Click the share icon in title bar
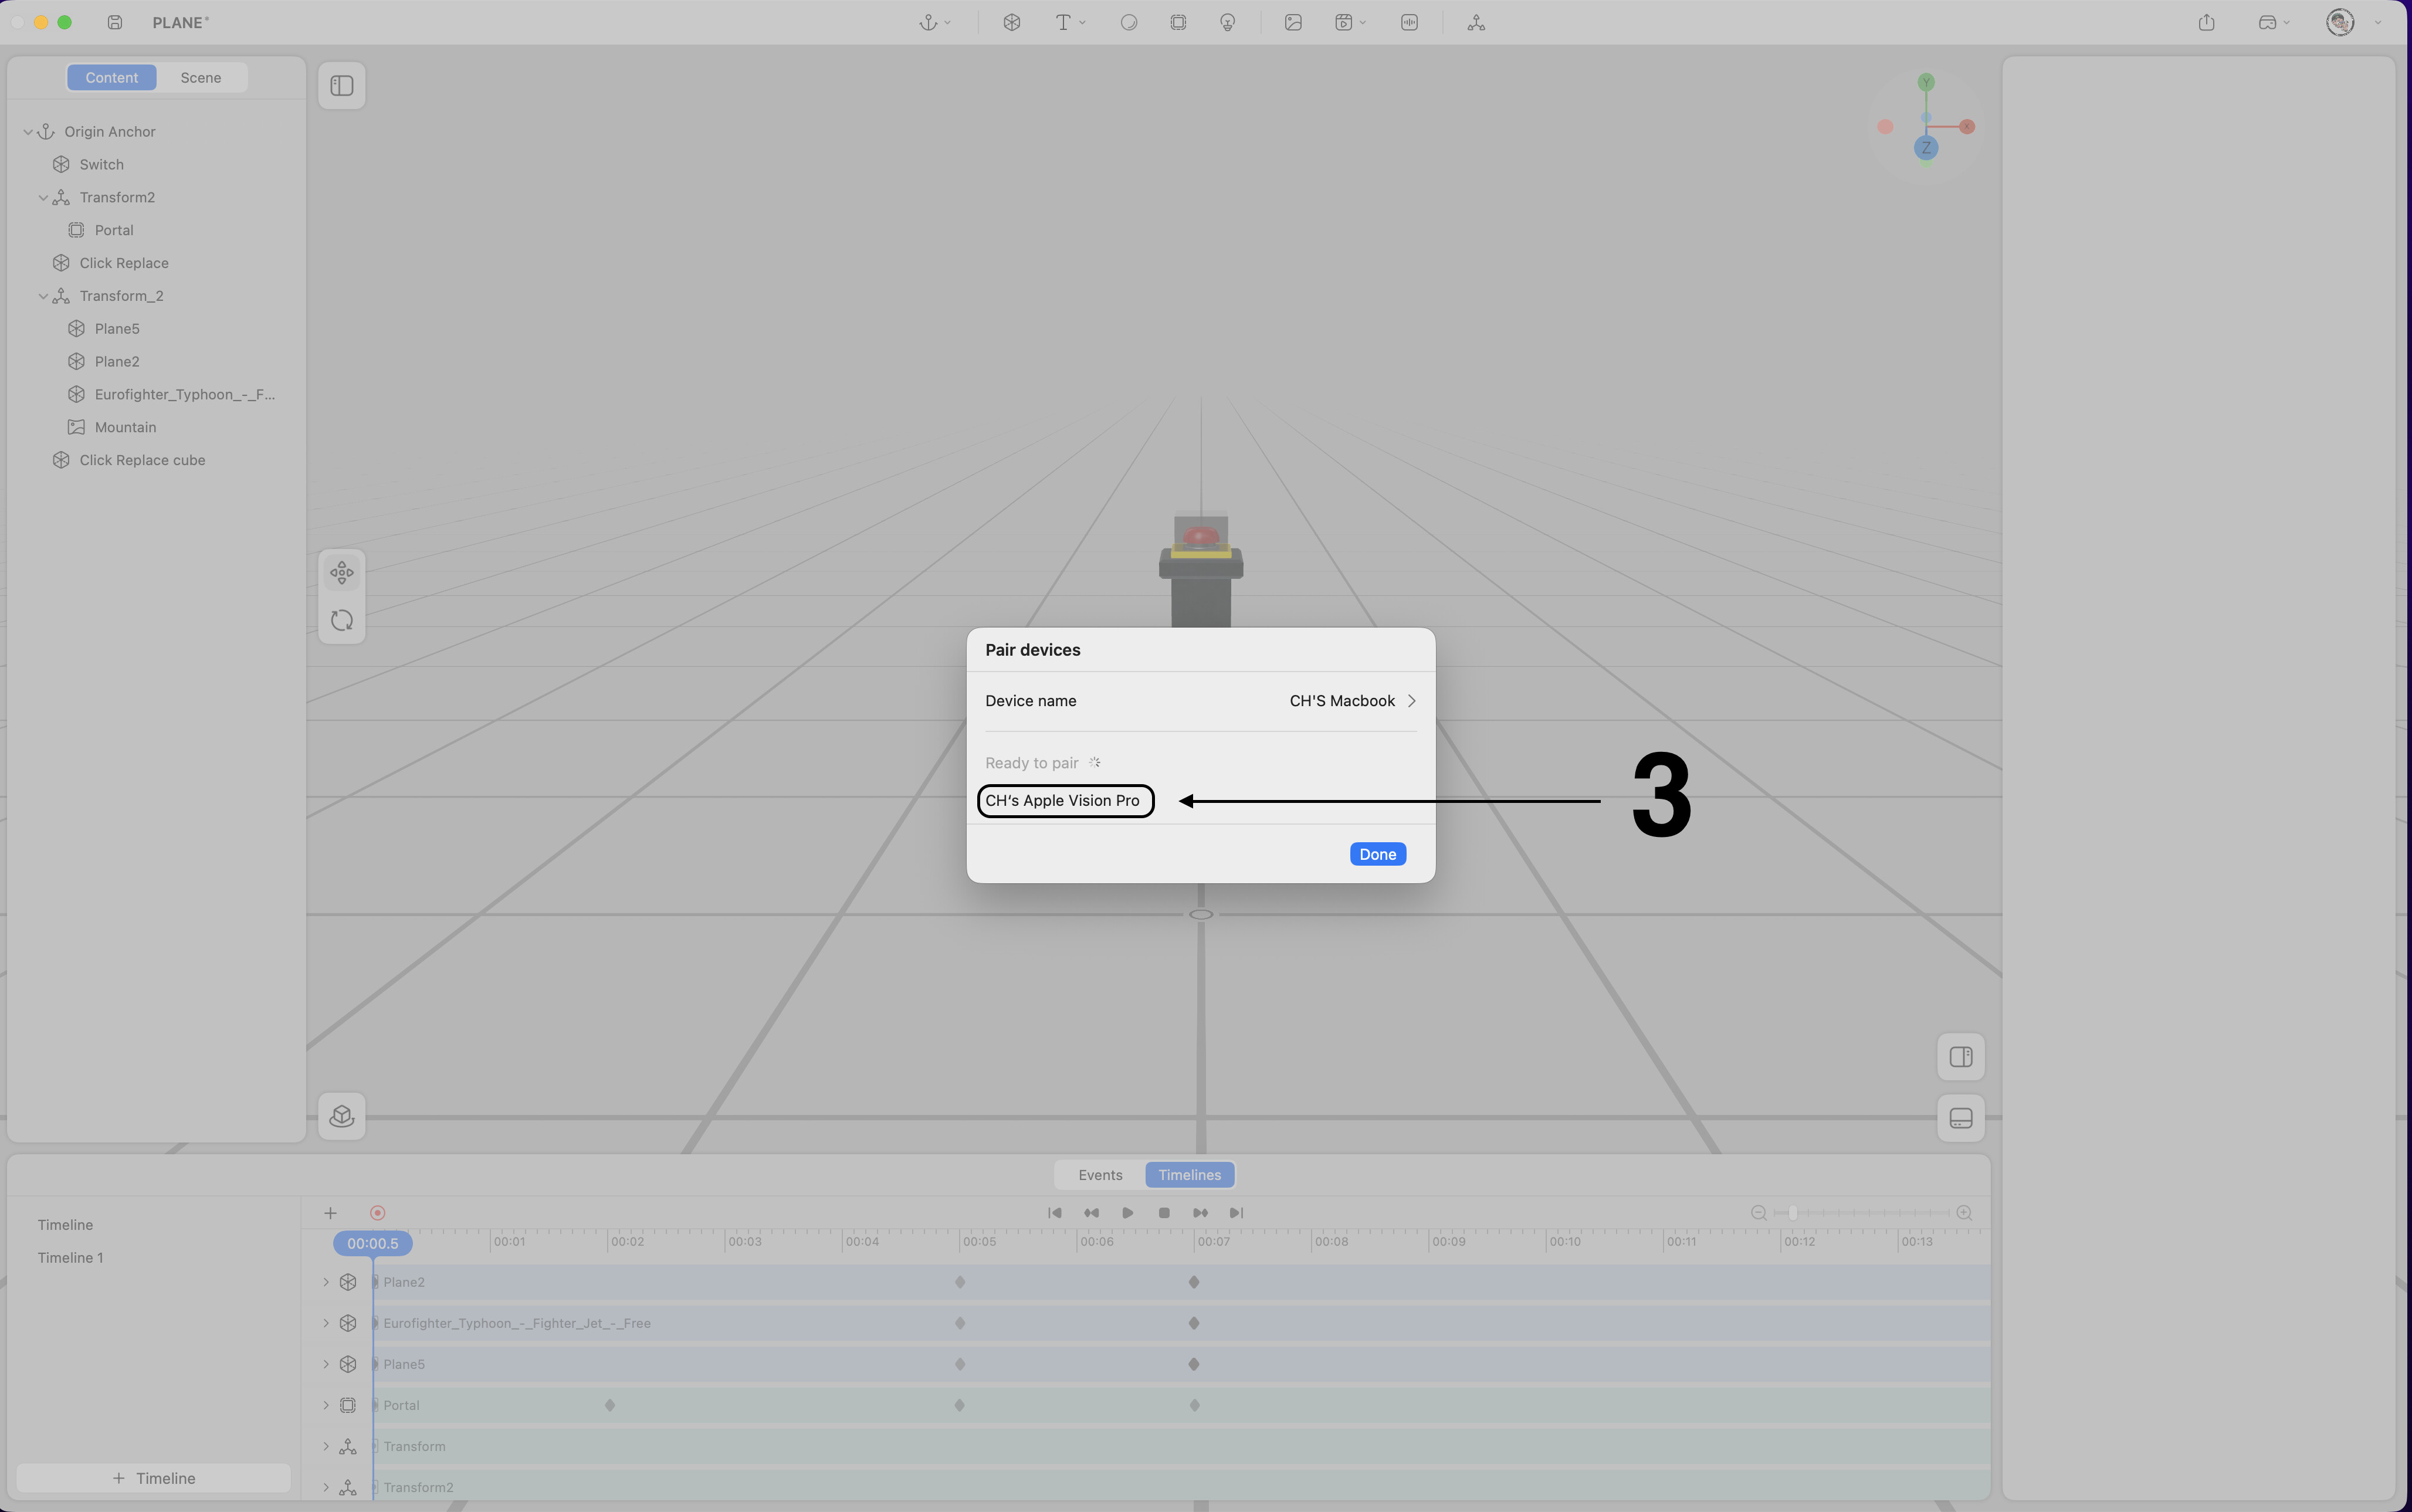2412x1512 pixels. pyautogui.click(x=2207, y=22)
